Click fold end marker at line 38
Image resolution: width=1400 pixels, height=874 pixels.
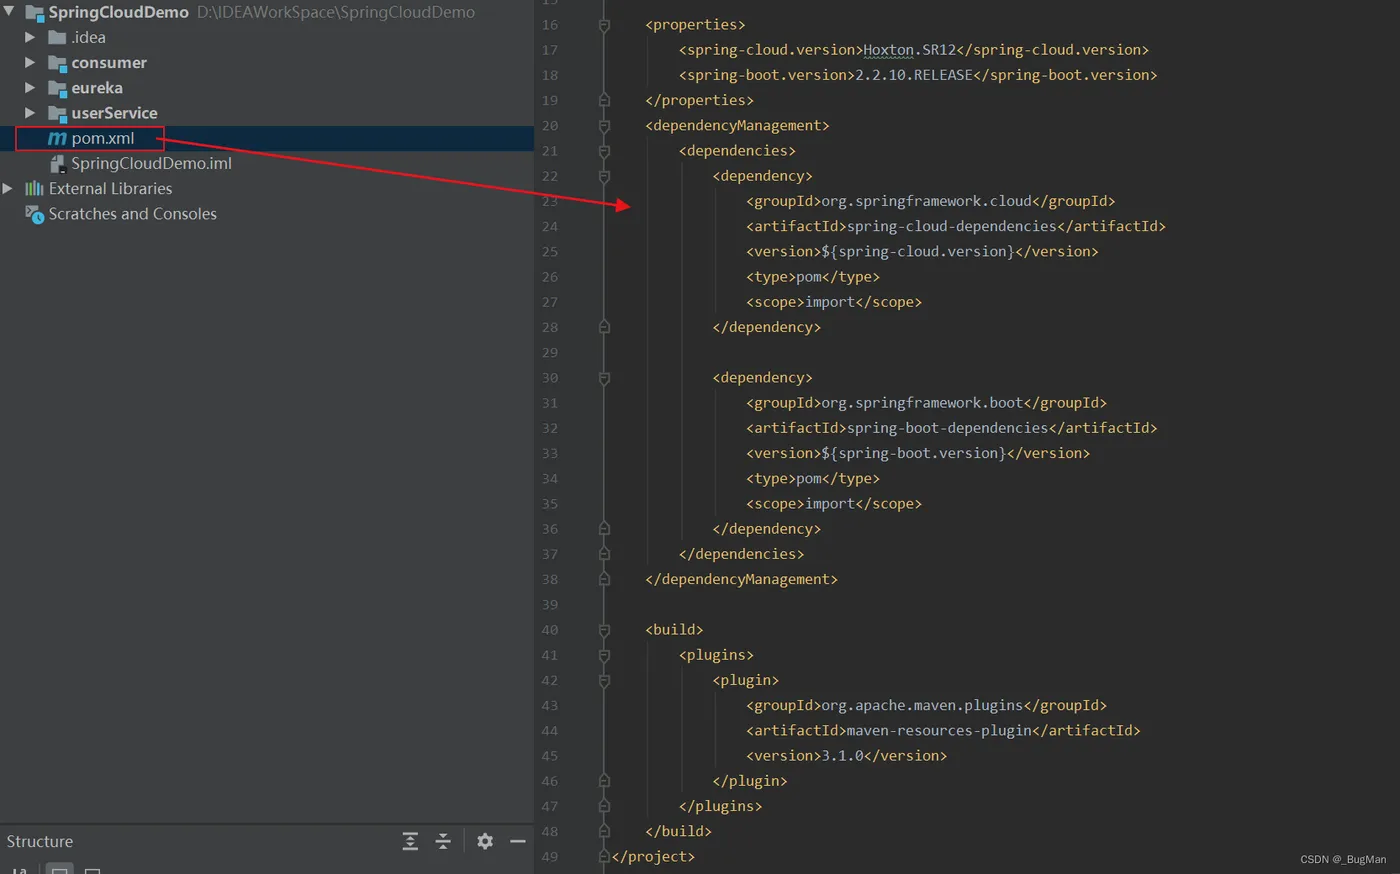click(x=604, y=579)
